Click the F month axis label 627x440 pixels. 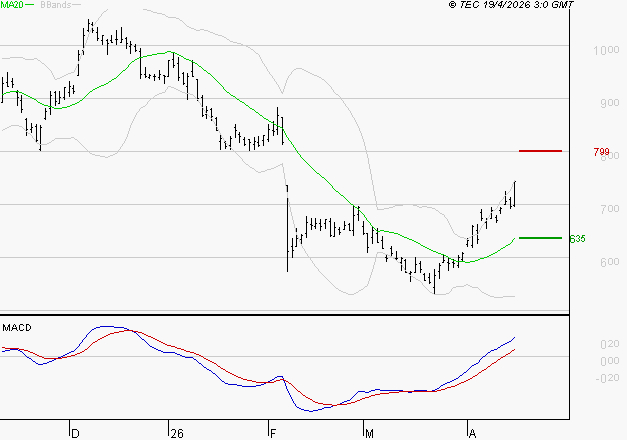[273, 434]
